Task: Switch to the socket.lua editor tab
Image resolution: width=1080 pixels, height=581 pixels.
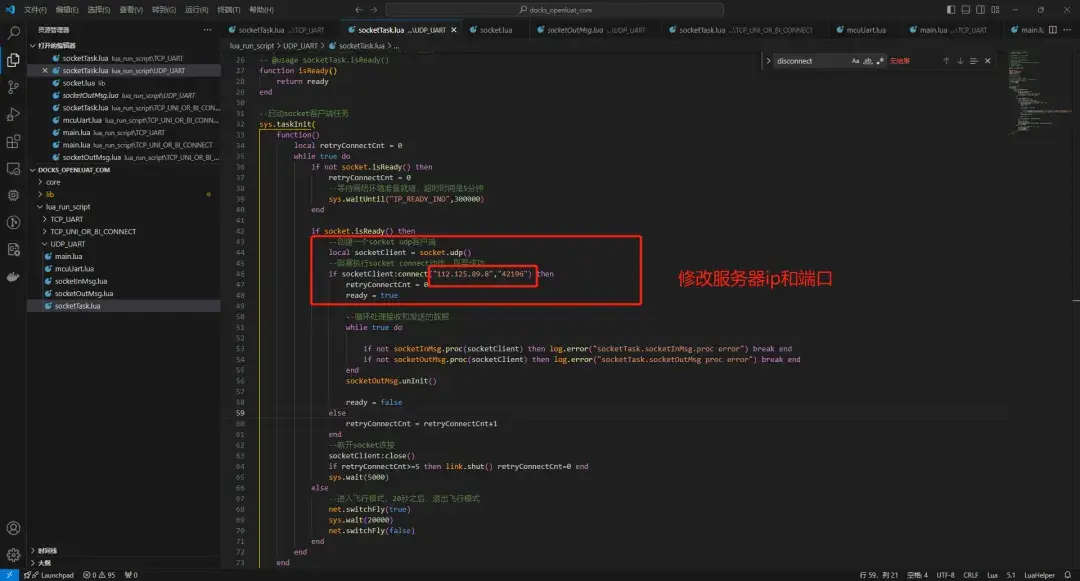Action: click(495, 30)
